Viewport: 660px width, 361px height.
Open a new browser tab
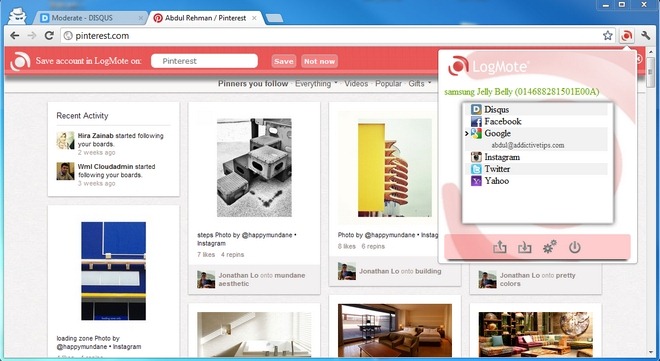(274, 18)
